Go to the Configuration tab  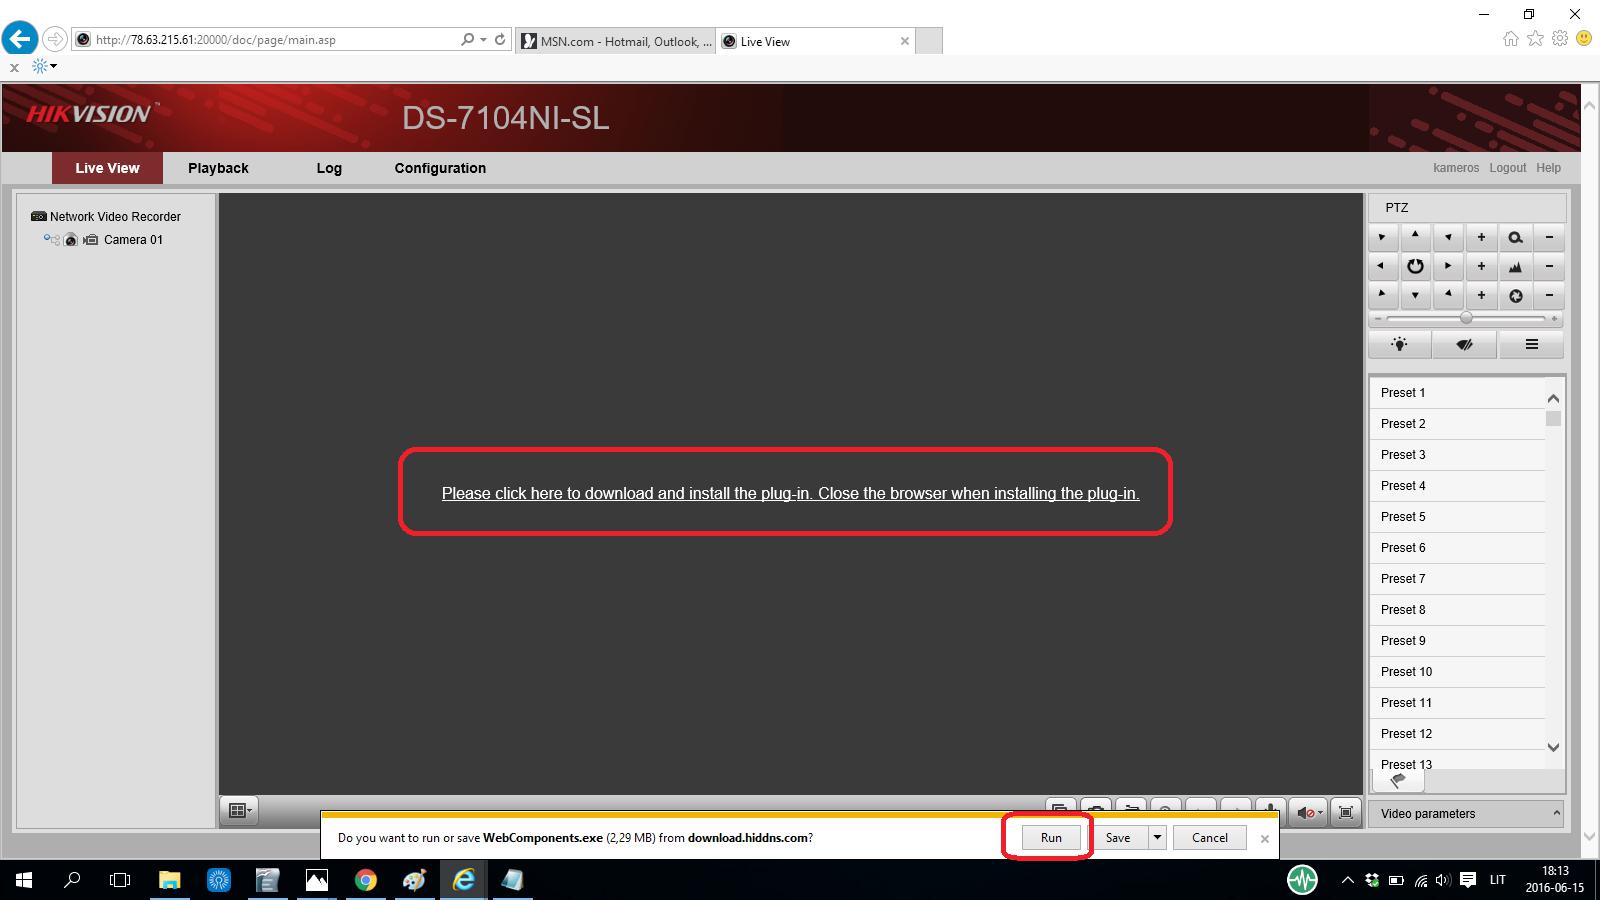[440, 168]
